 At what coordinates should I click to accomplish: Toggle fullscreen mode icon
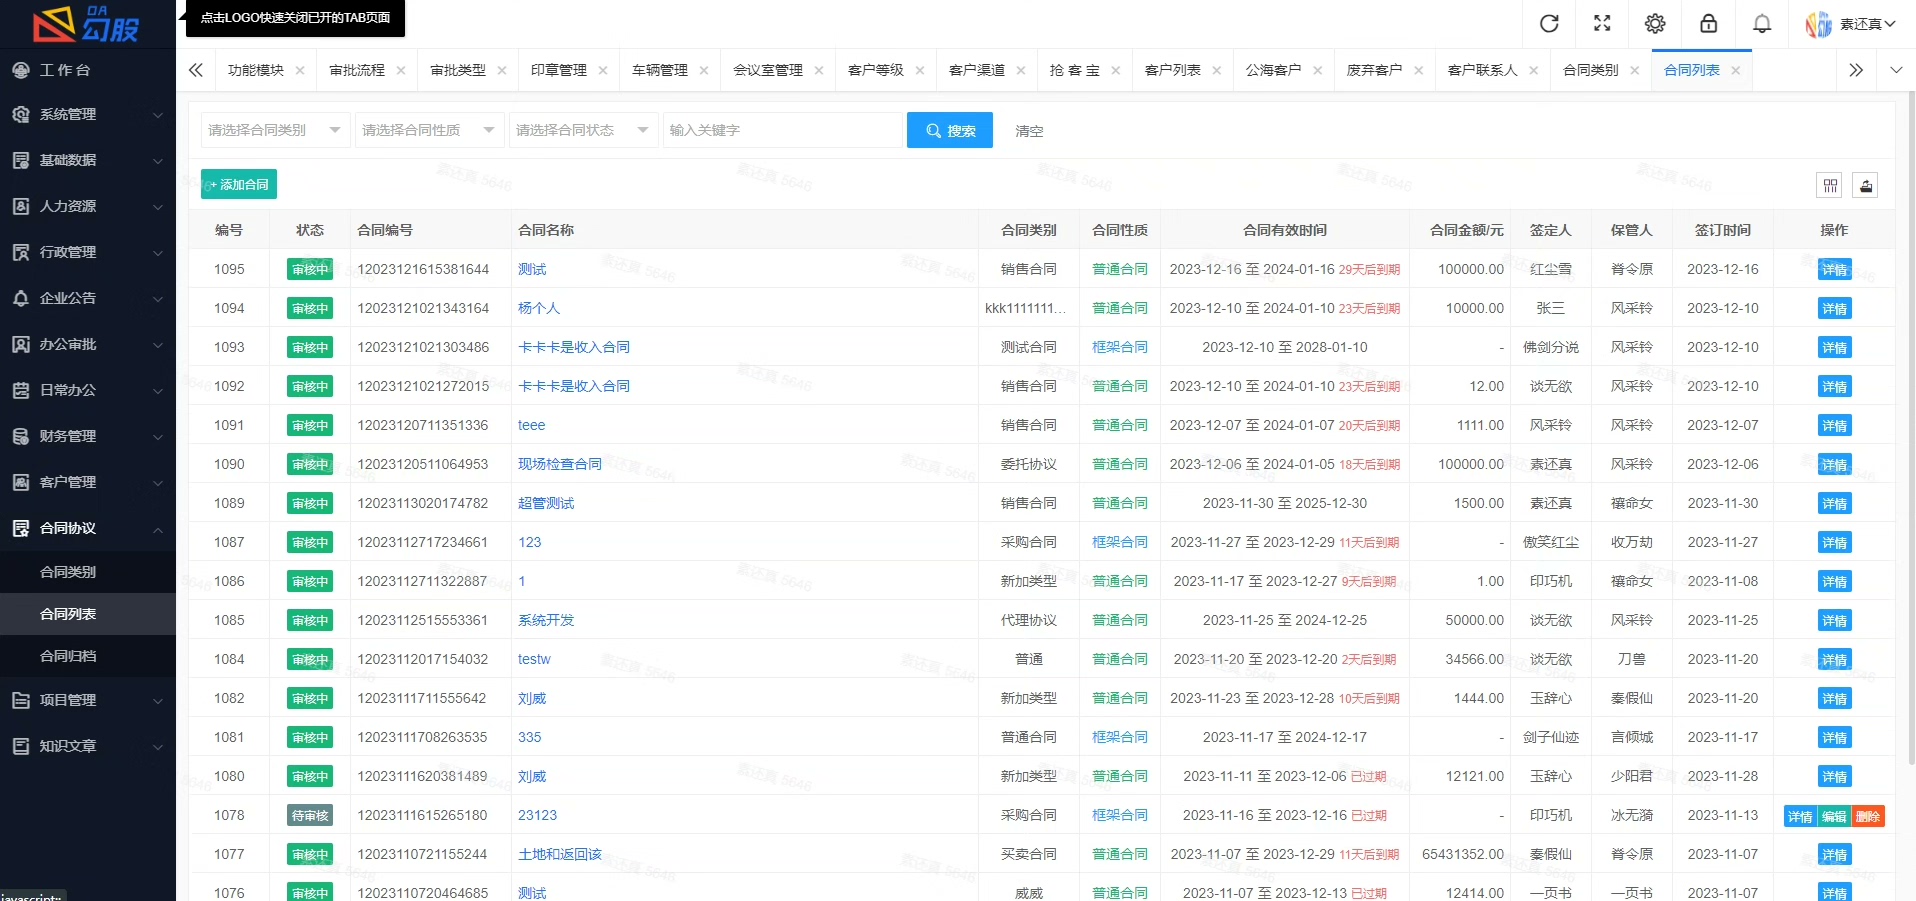click(x=1602, y=24)
